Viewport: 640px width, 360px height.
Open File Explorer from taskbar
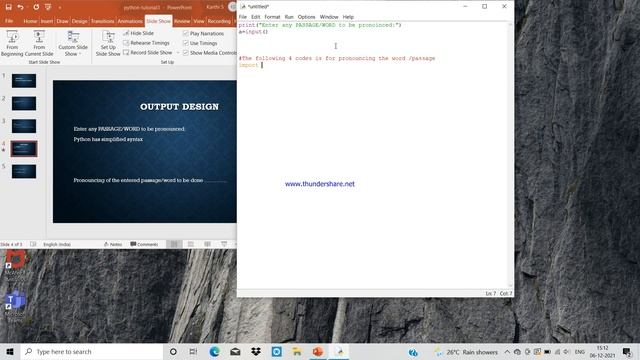(x=297, y=351)
